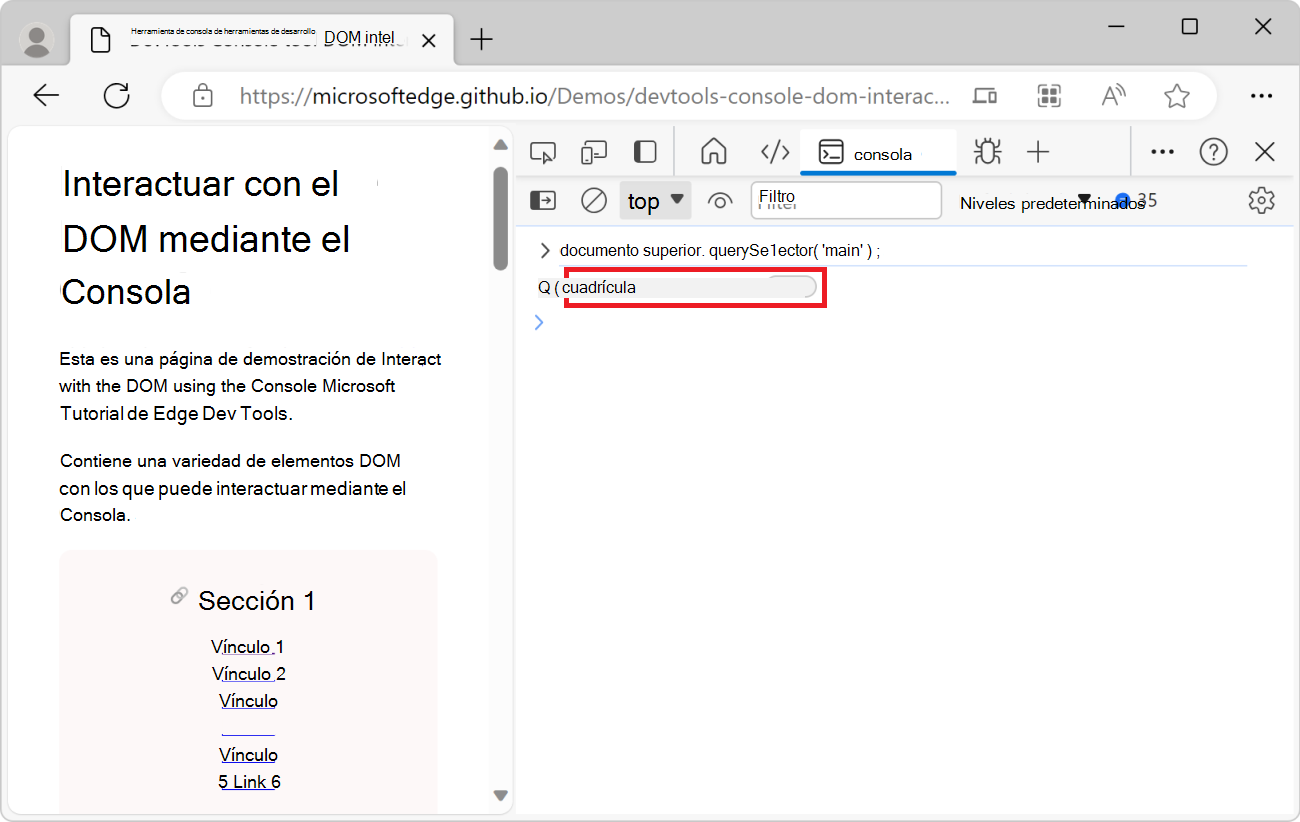Expand the querySelector console log entry
This screenshot has height=822, width=1300.
[x=545, y=250]
